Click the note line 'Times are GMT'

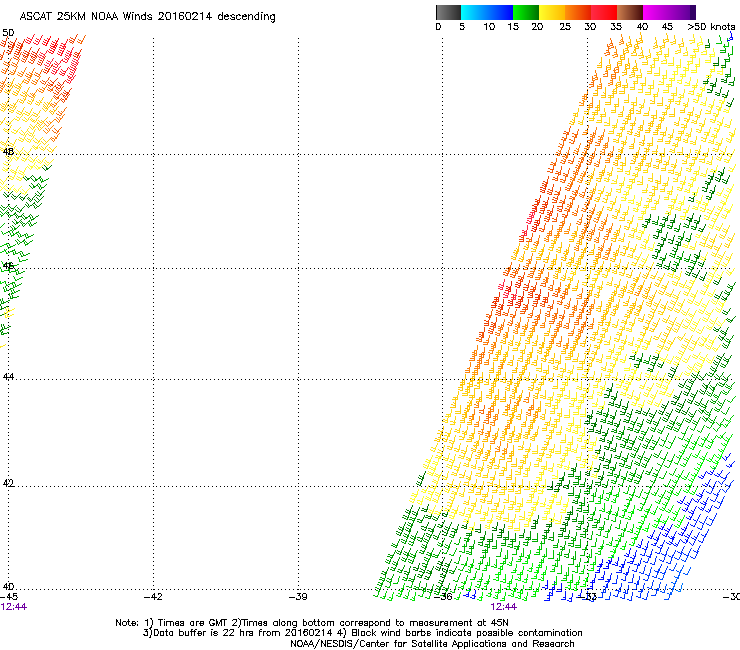click(x=192, y=623)
